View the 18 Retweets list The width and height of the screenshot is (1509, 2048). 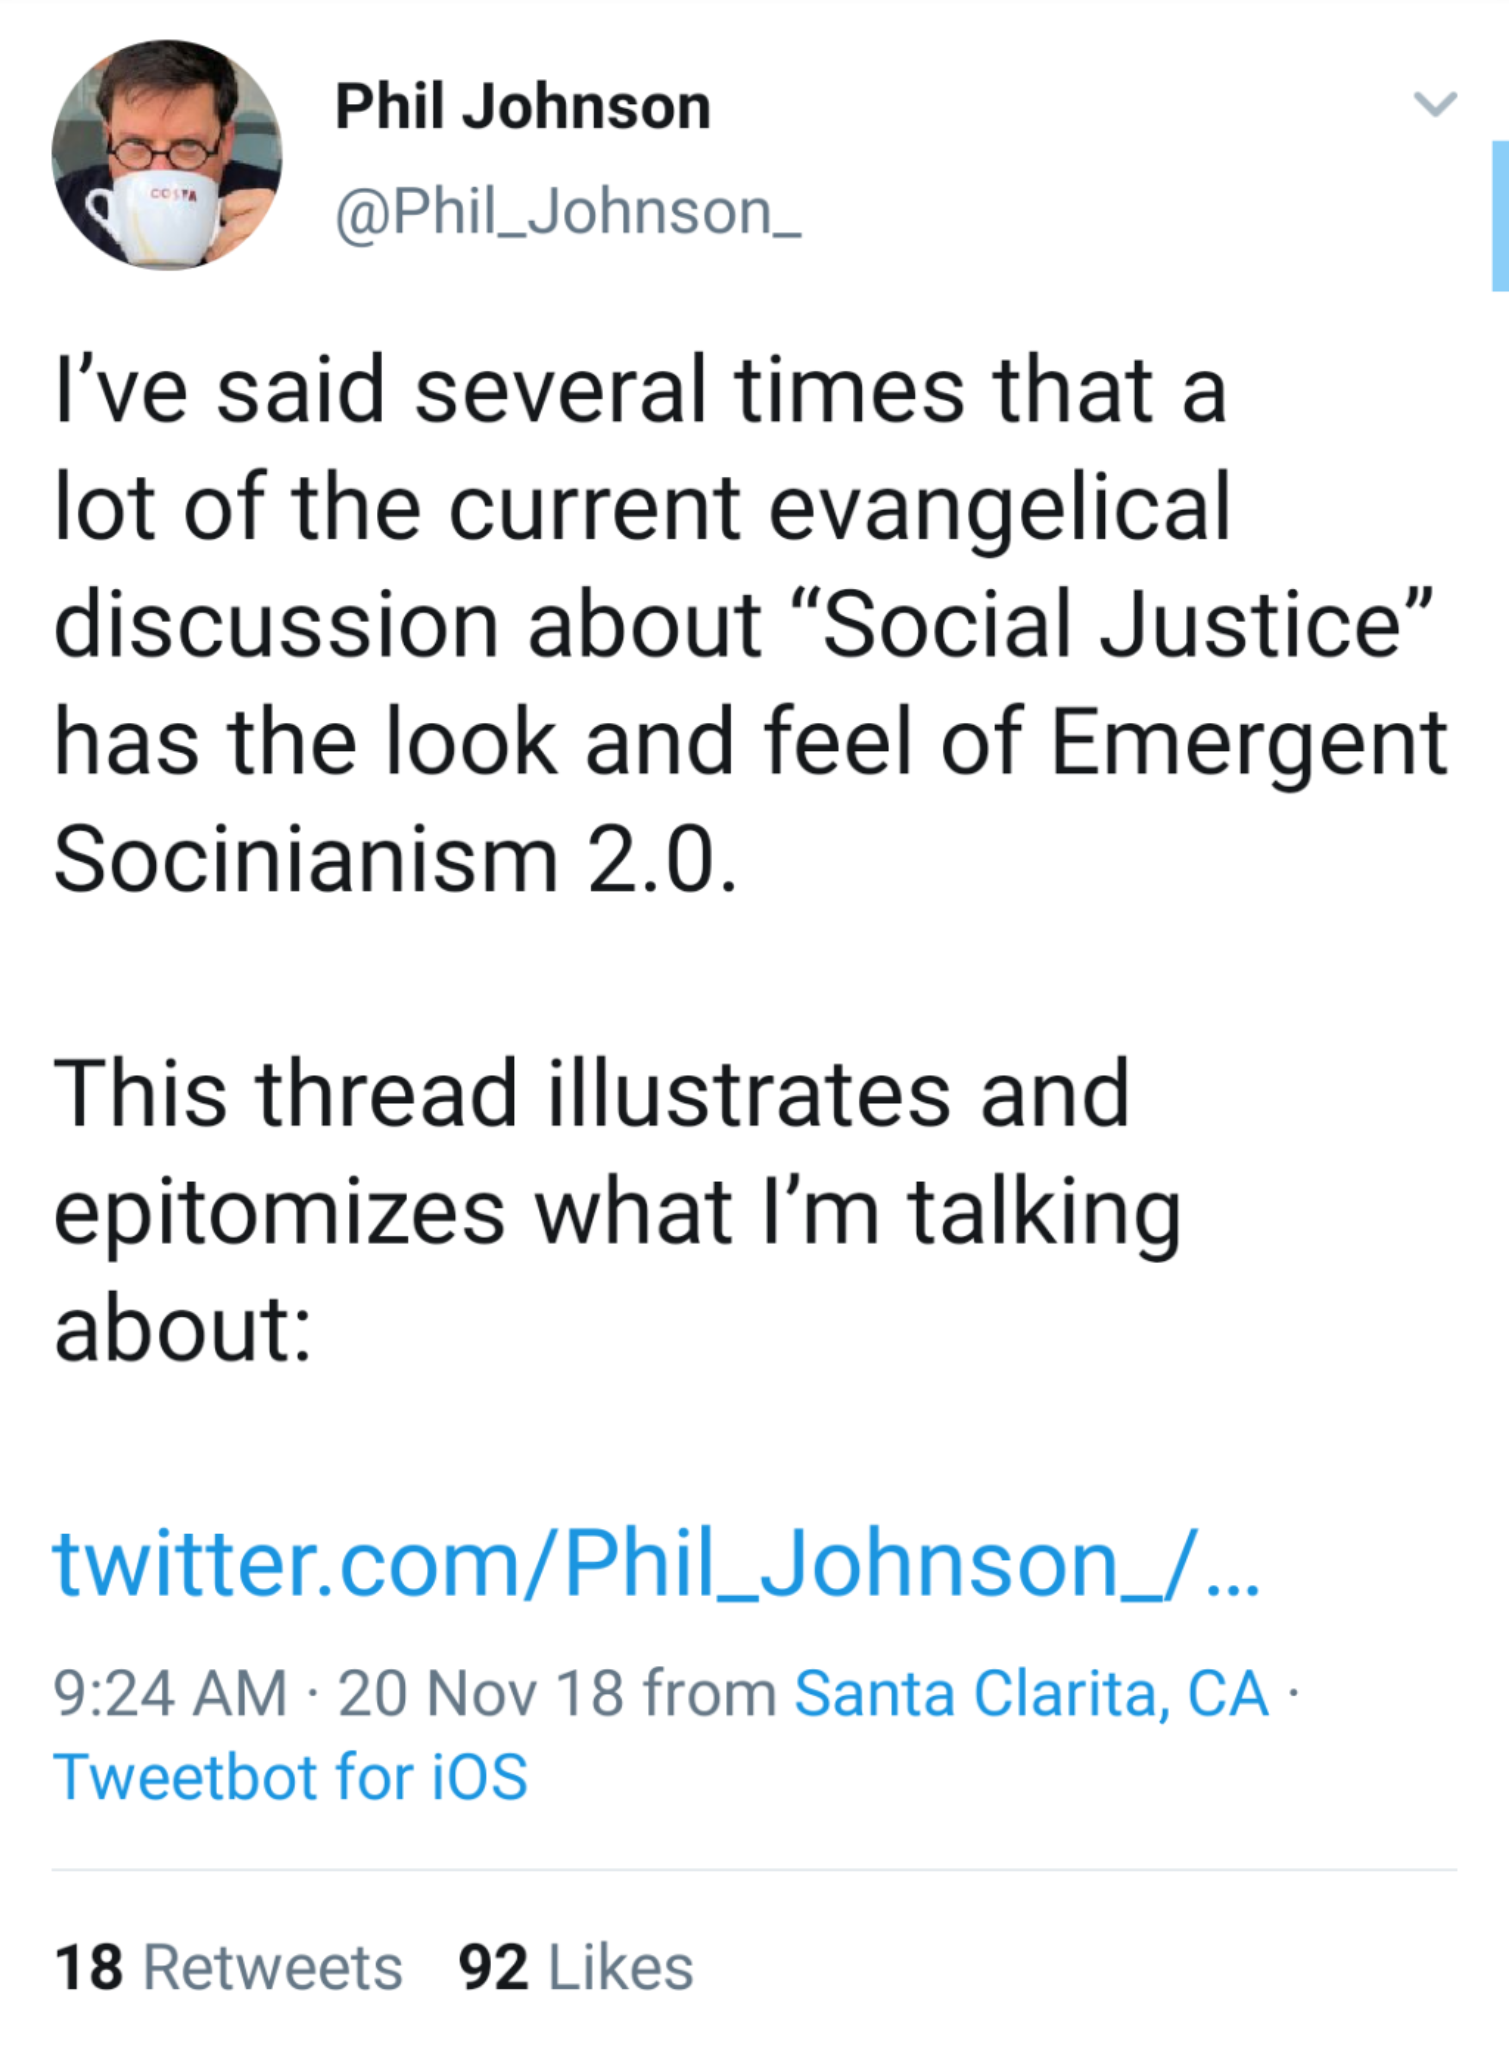[228, 1967]
